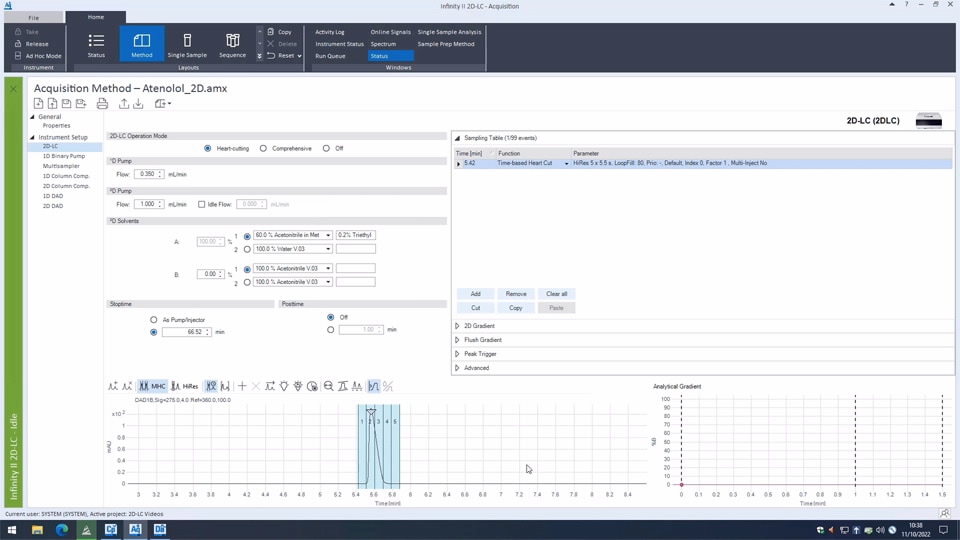This screenshot has width=960, height=540.
Task: Open the Sequence layout
Action: tap(232, 45)
